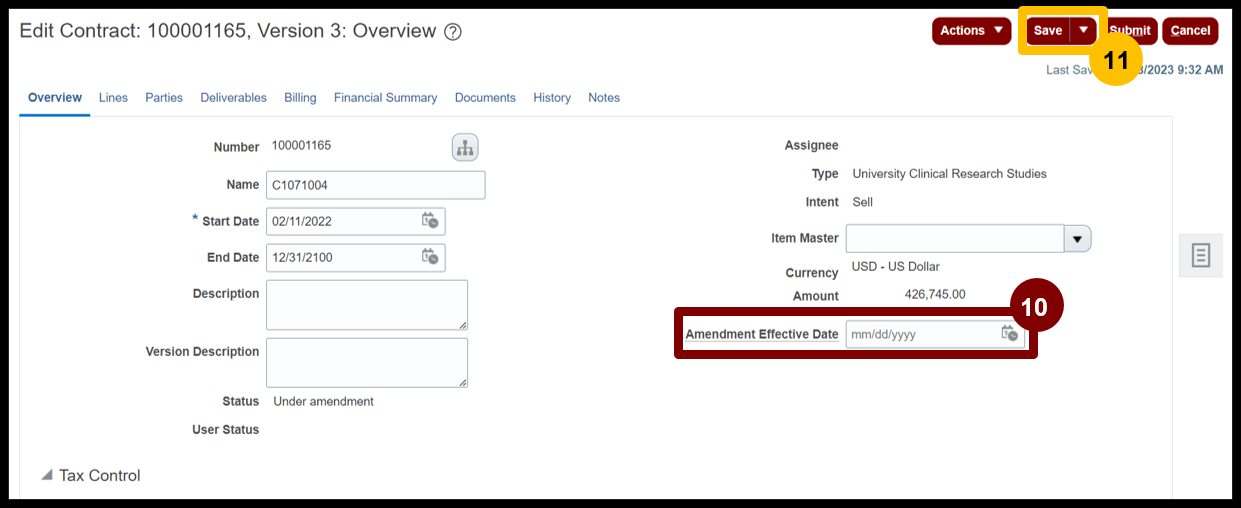Image resolution: width=1241 pixels, height=508 pixels.
Task: Switch to the Lines tab
Action: click(113, 98)
